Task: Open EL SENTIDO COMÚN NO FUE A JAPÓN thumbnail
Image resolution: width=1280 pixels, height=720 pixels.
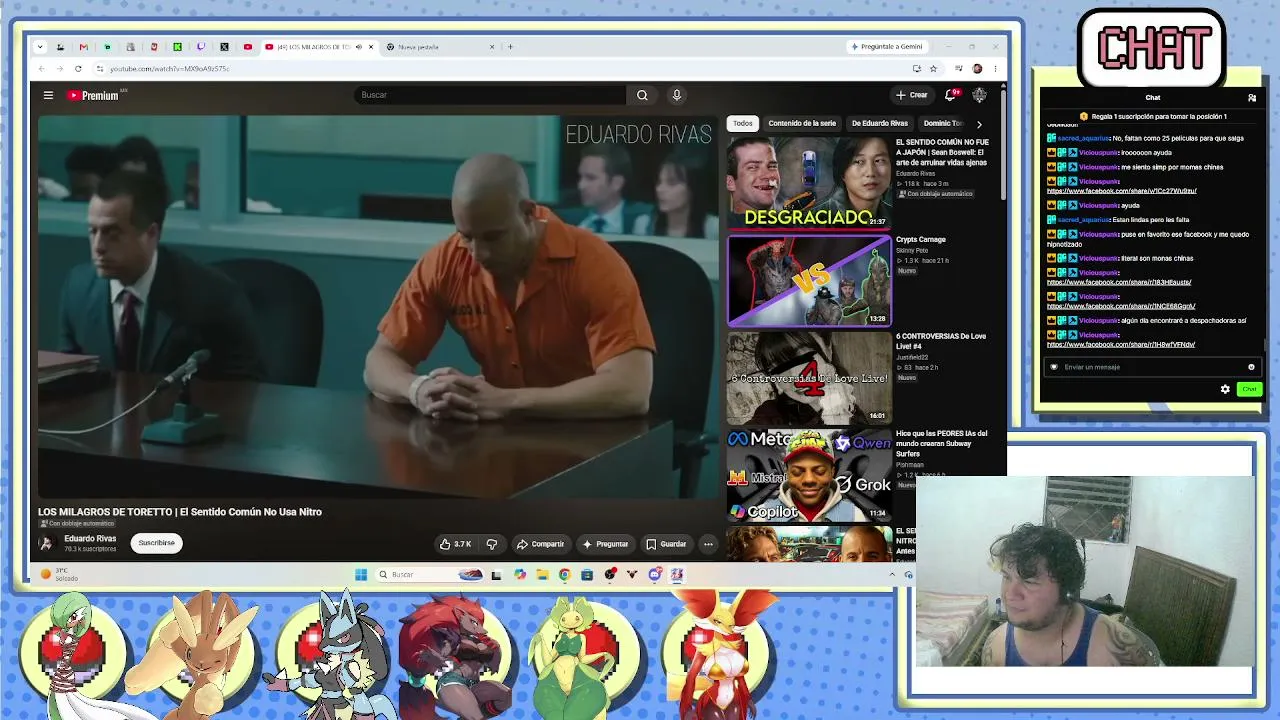Action: (808, 182)
